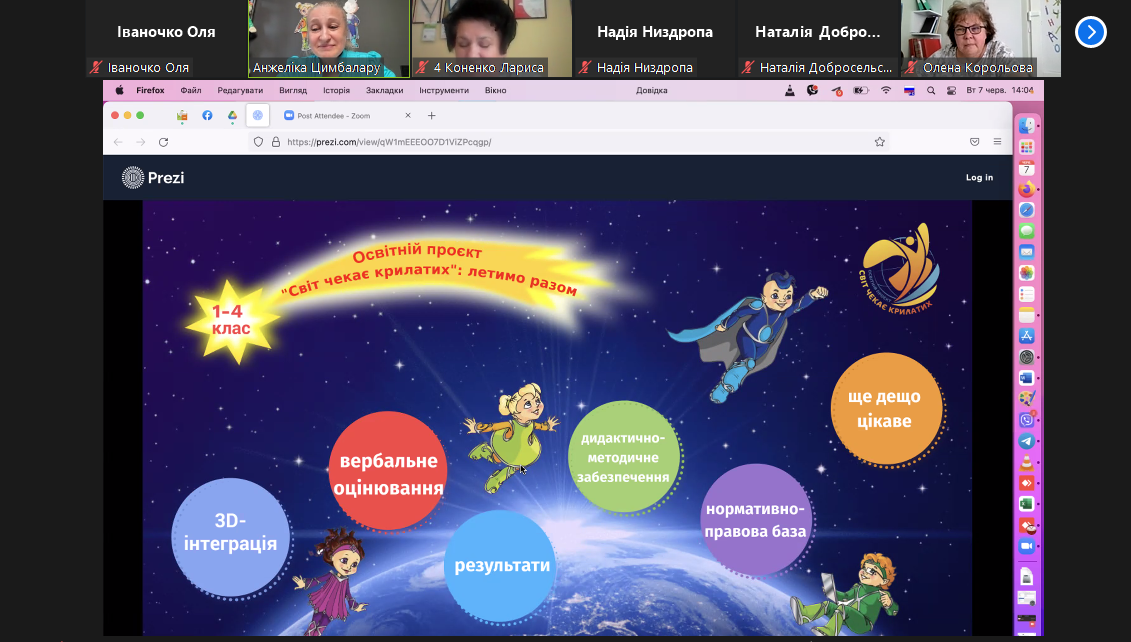Open Calendar from the dock
The width and height of the screenshot is (1131, 642).
[1026, 168]
